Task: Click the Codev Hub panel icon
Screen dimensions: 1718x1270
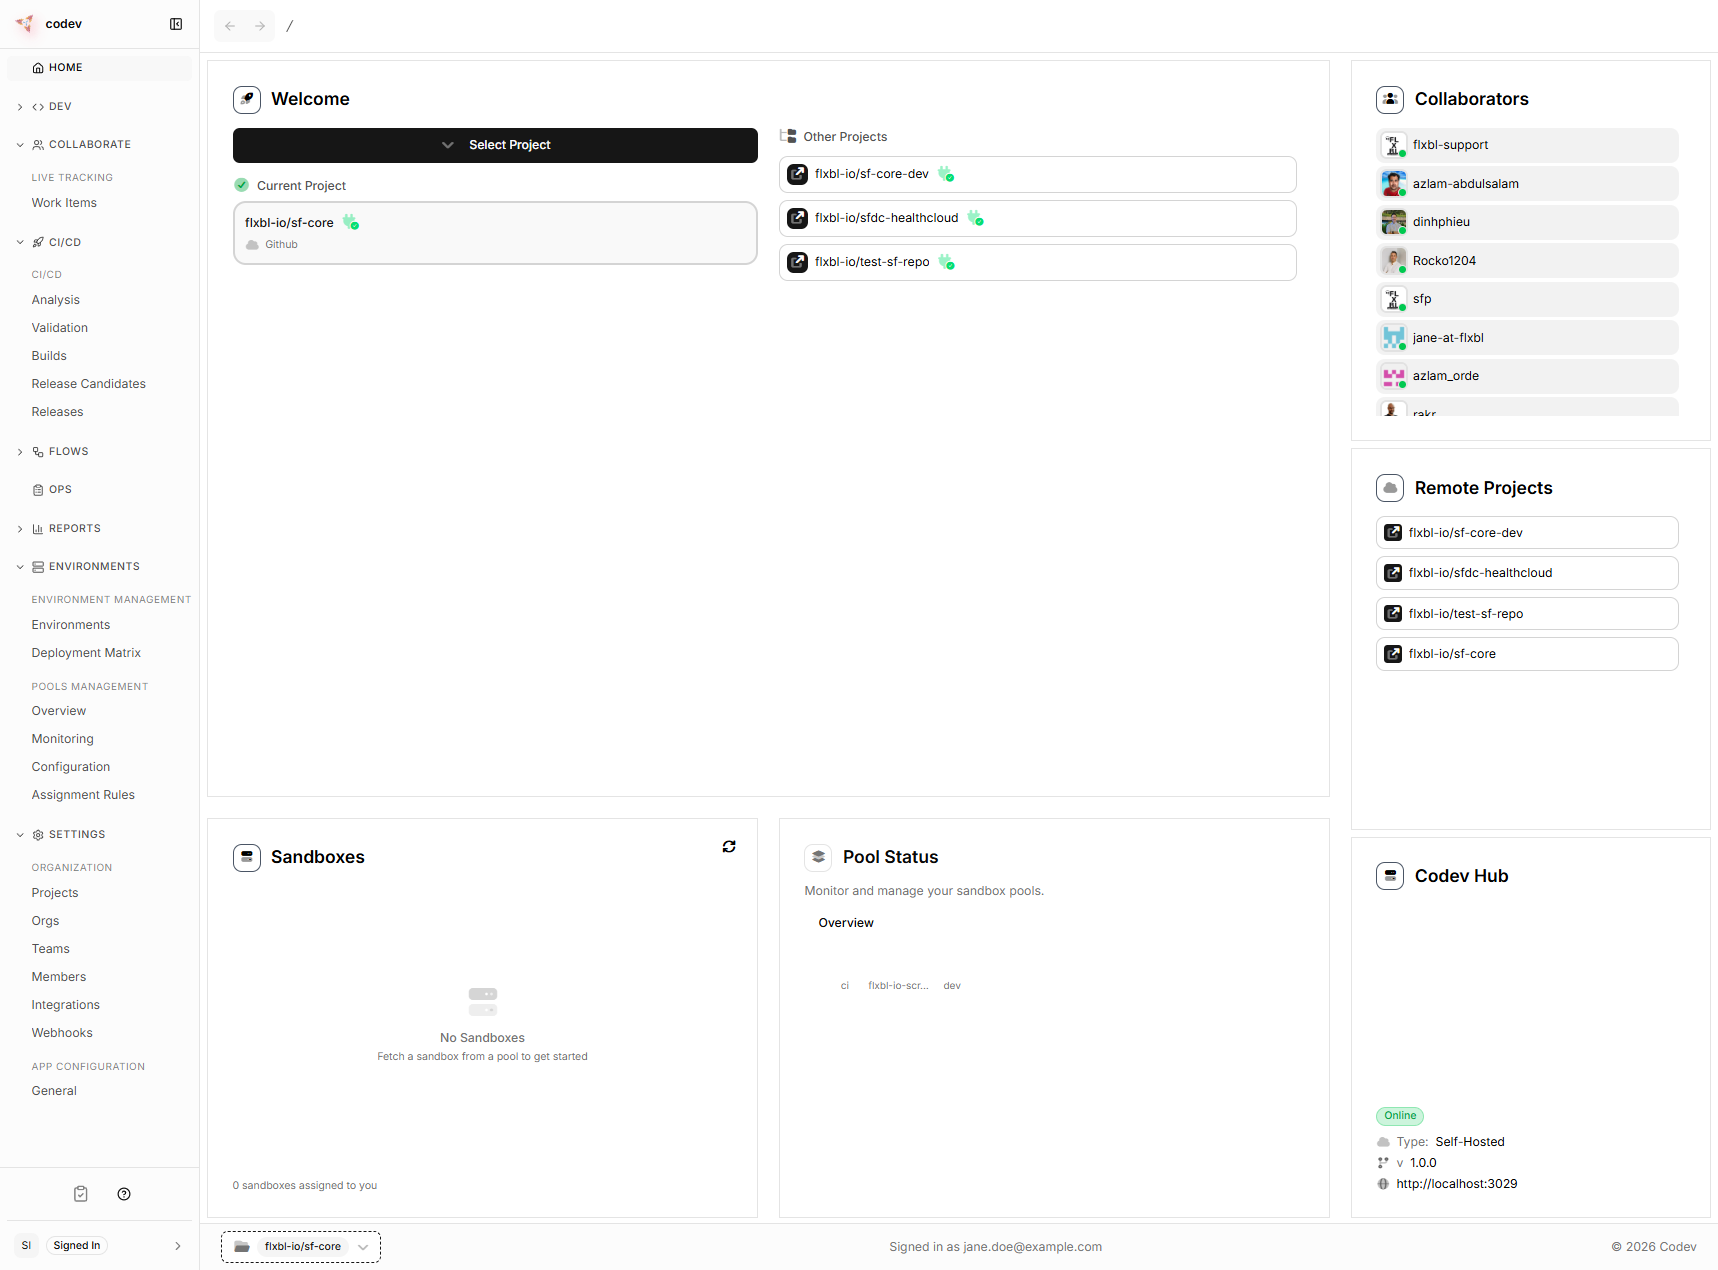Action: tap(1390, 875)
